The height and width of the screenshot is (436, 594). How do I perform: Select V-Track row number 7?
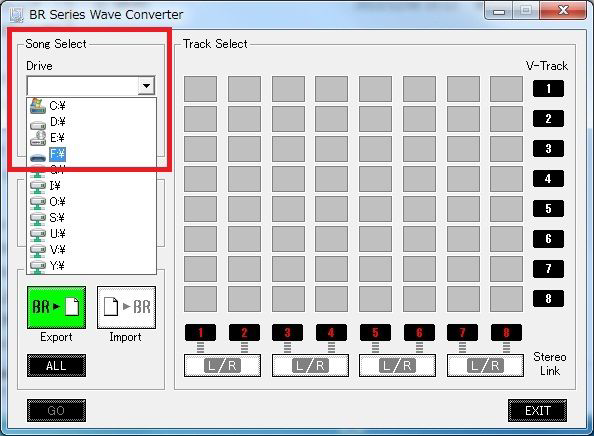(548, 269)
